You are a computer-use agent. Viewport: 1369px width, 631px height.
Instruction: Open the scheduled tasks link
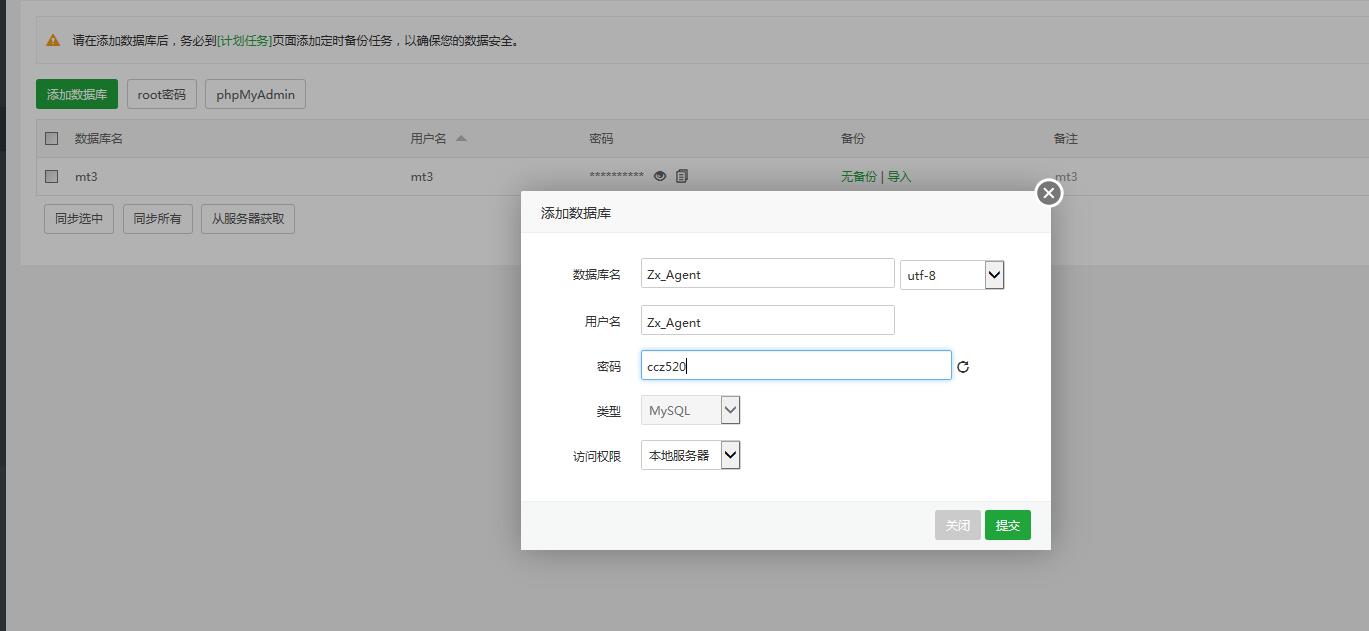point(244,41)
